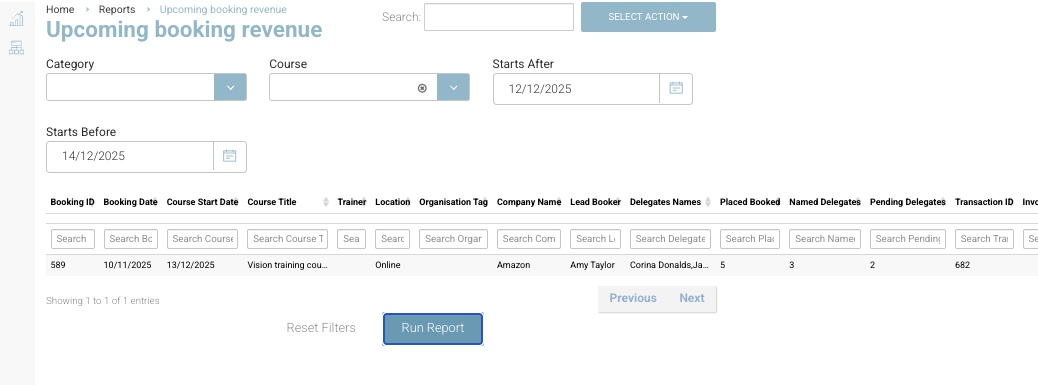
Task: Sort by Placed Booked header
Action: (x=750, y=202)
